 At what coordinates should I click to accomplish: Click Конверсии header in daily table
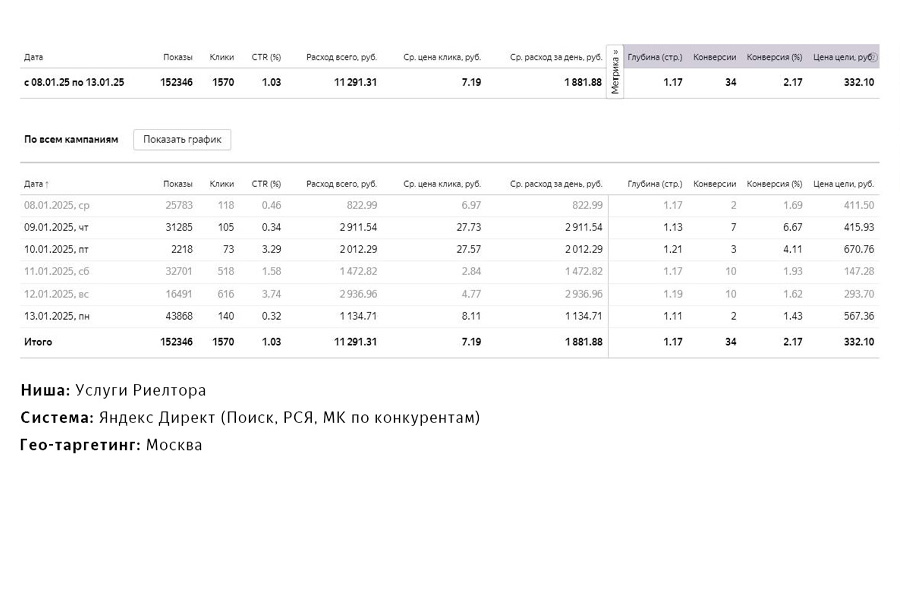coord(714,184)
